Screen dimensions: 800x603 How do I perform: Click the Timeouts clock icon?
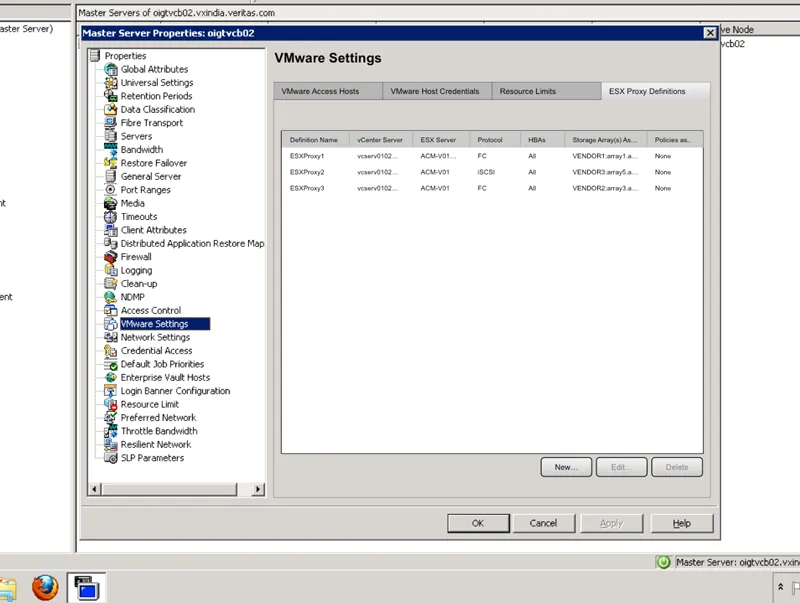[x=111, y=216]
